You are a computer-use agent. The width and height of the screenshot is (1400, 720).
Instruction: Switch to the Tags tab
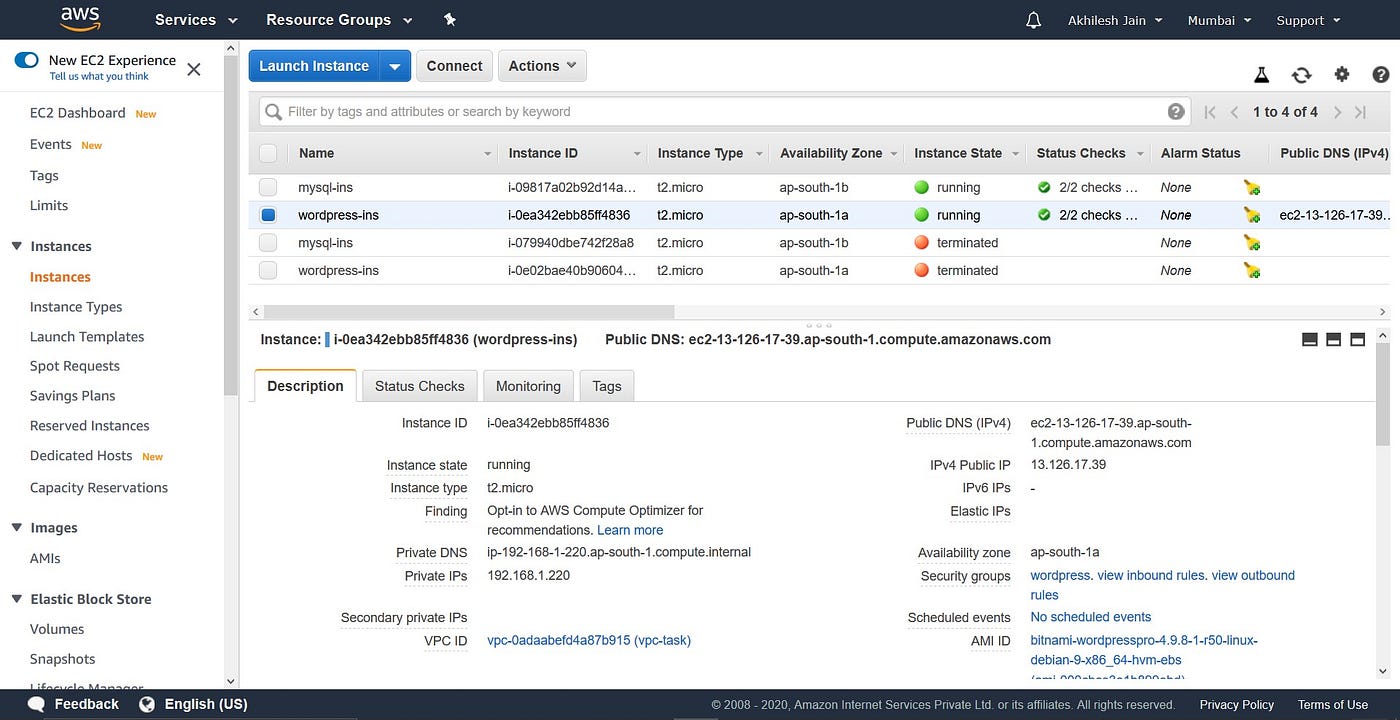607,386
